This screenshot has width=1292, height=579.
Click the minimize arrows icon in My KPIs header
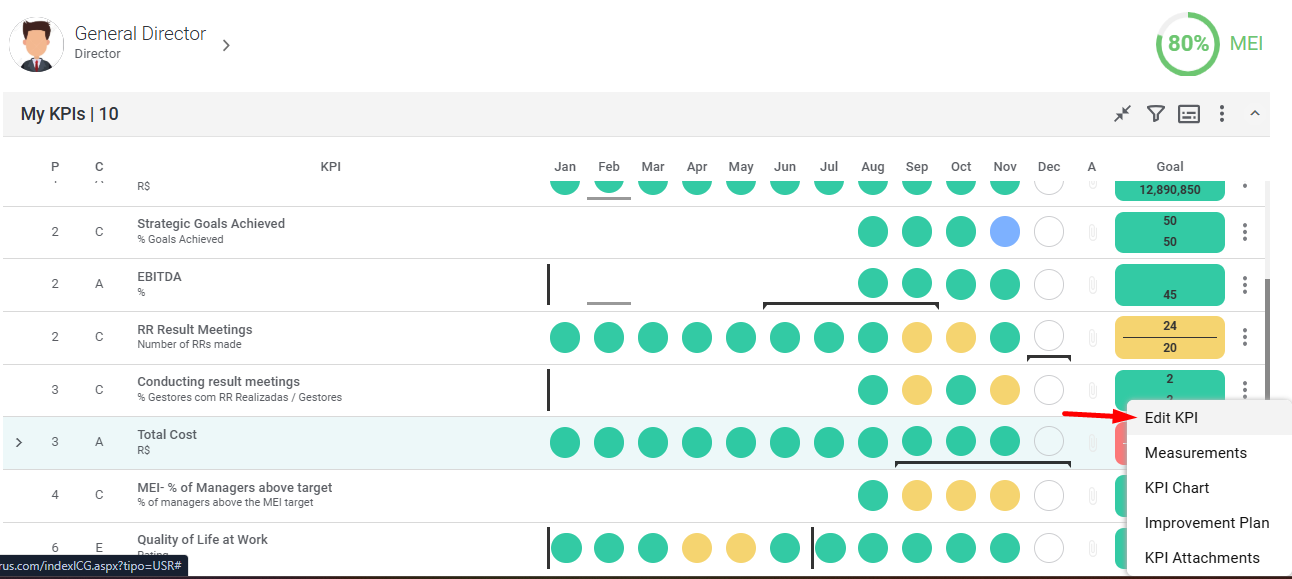[x=1122, y=114]
